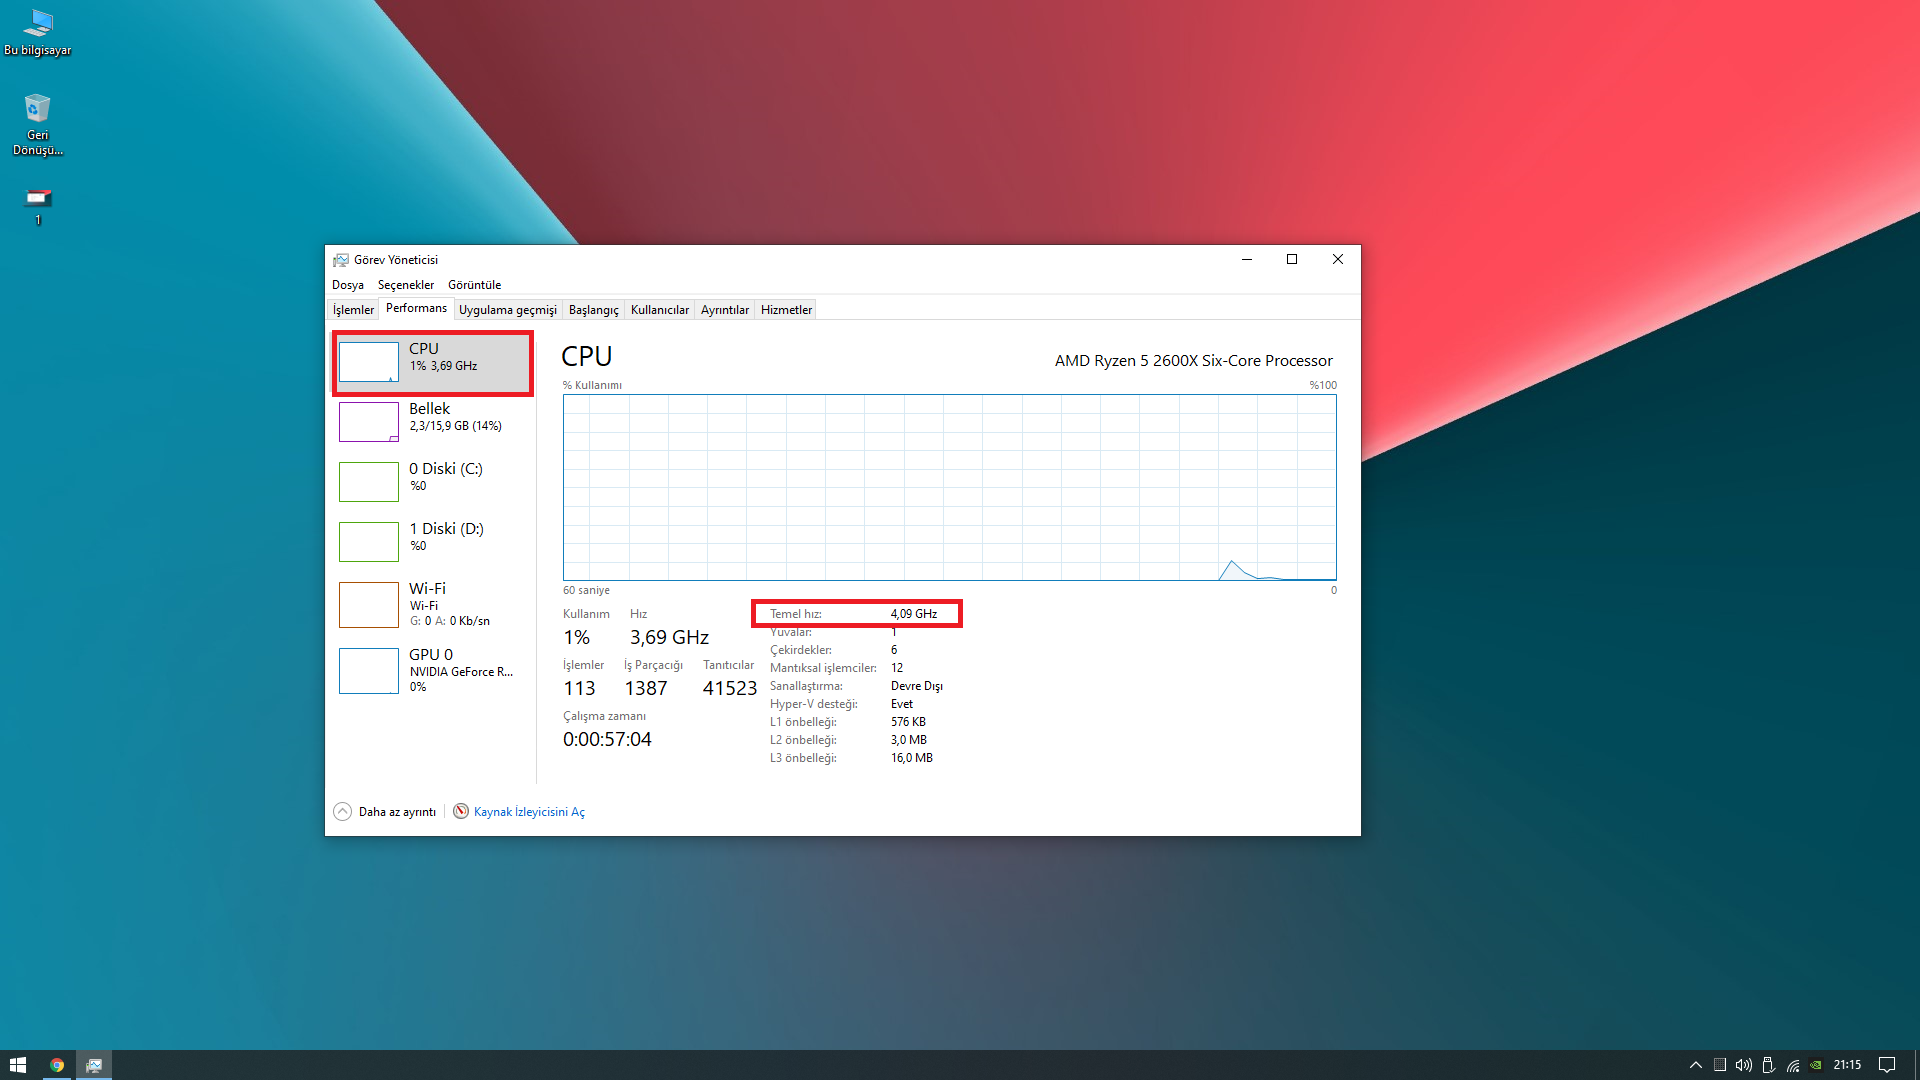
Task: Switch to the Başlangıç tab
Action: [593, 310]
